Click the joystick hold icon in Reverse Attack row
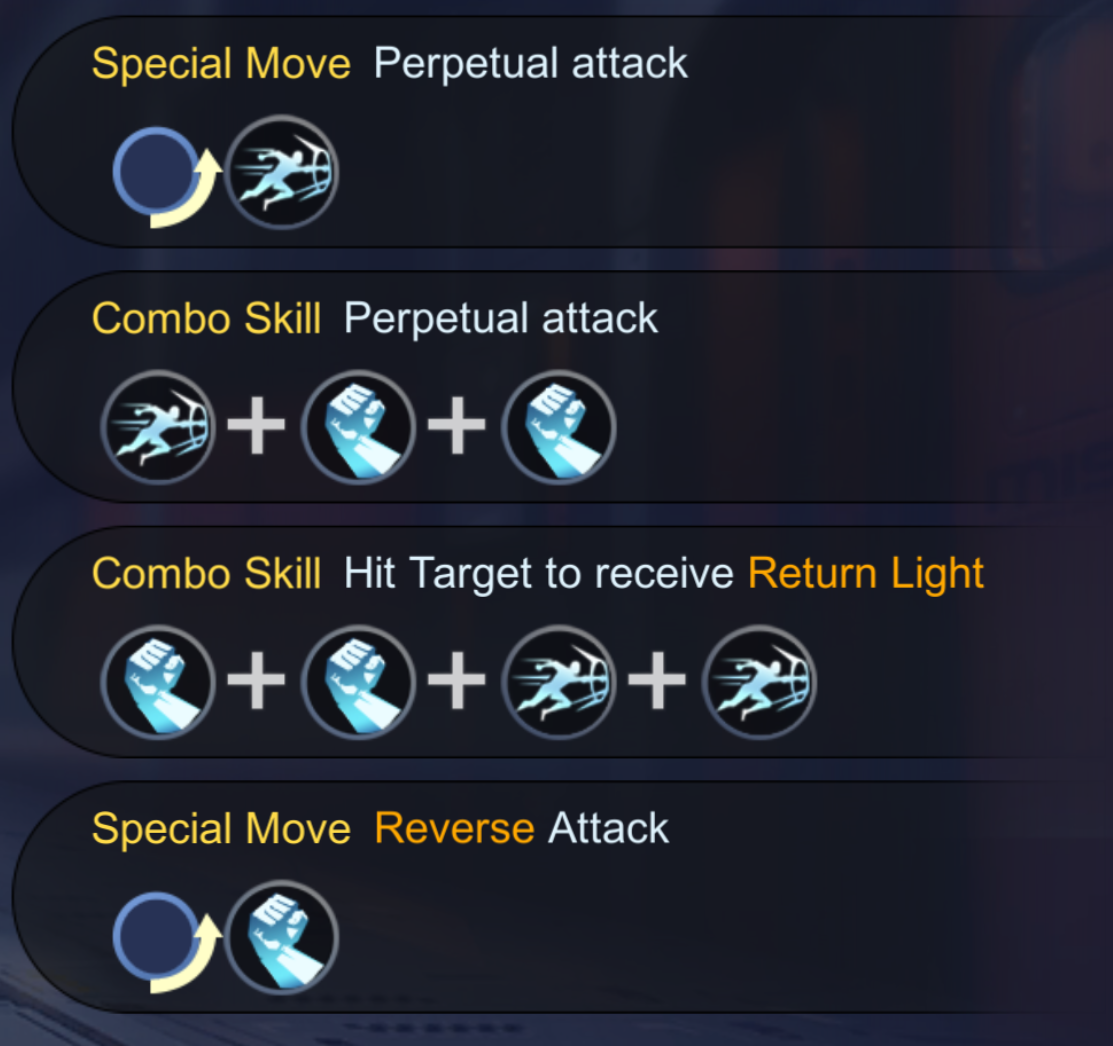 pyautogui.click(x=167, y=942)
